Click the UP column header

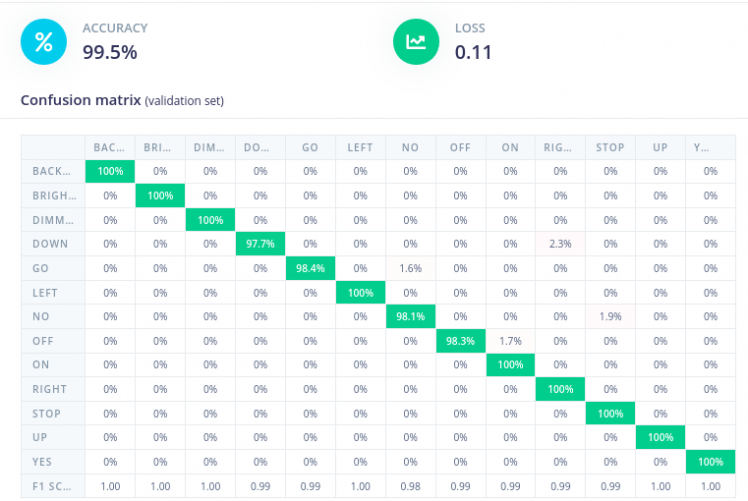tap(660, 147)
